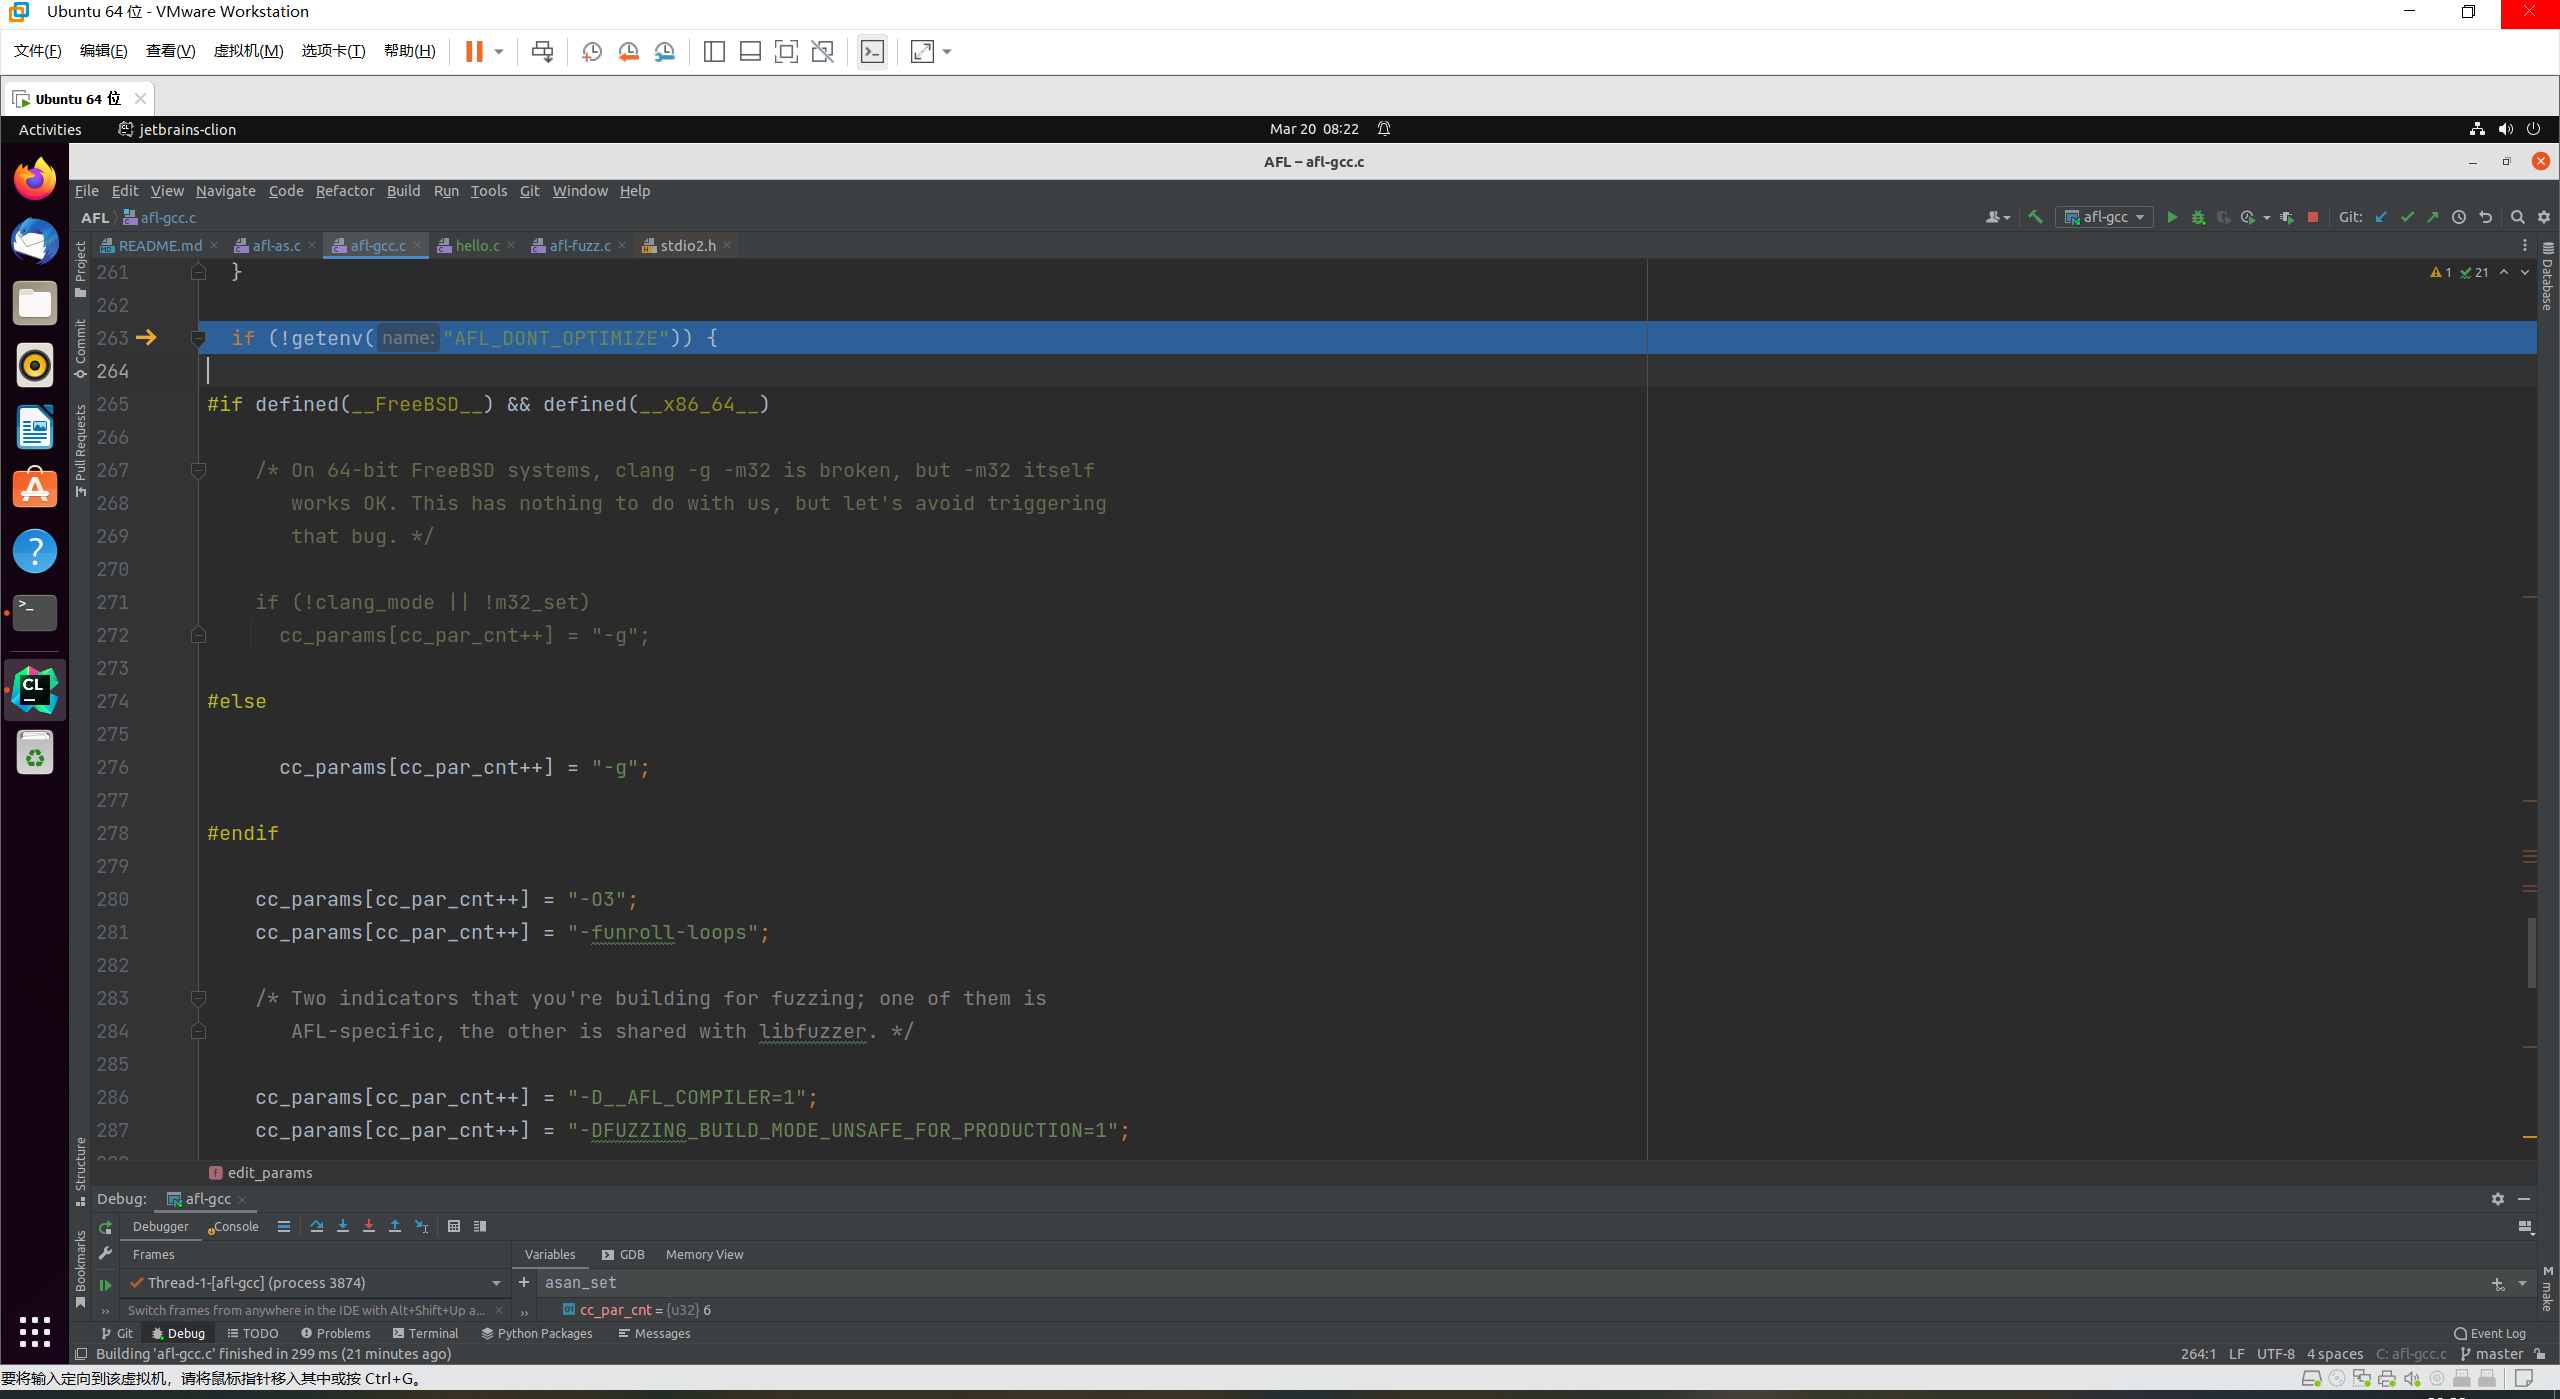Open Search Everywhere magnifier icon

coord(2517,217)
